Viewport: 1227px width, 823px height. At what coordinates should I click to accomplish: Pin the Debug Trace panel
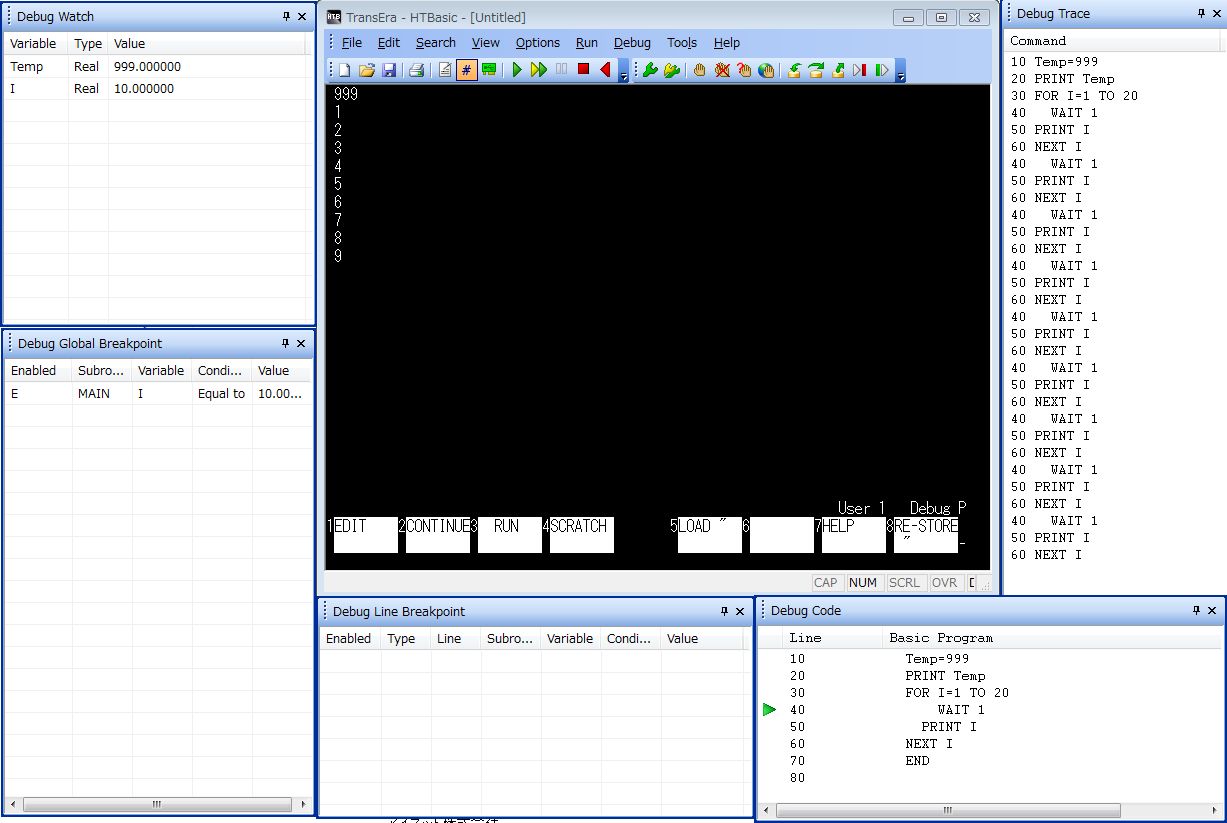coord(1201,13)
